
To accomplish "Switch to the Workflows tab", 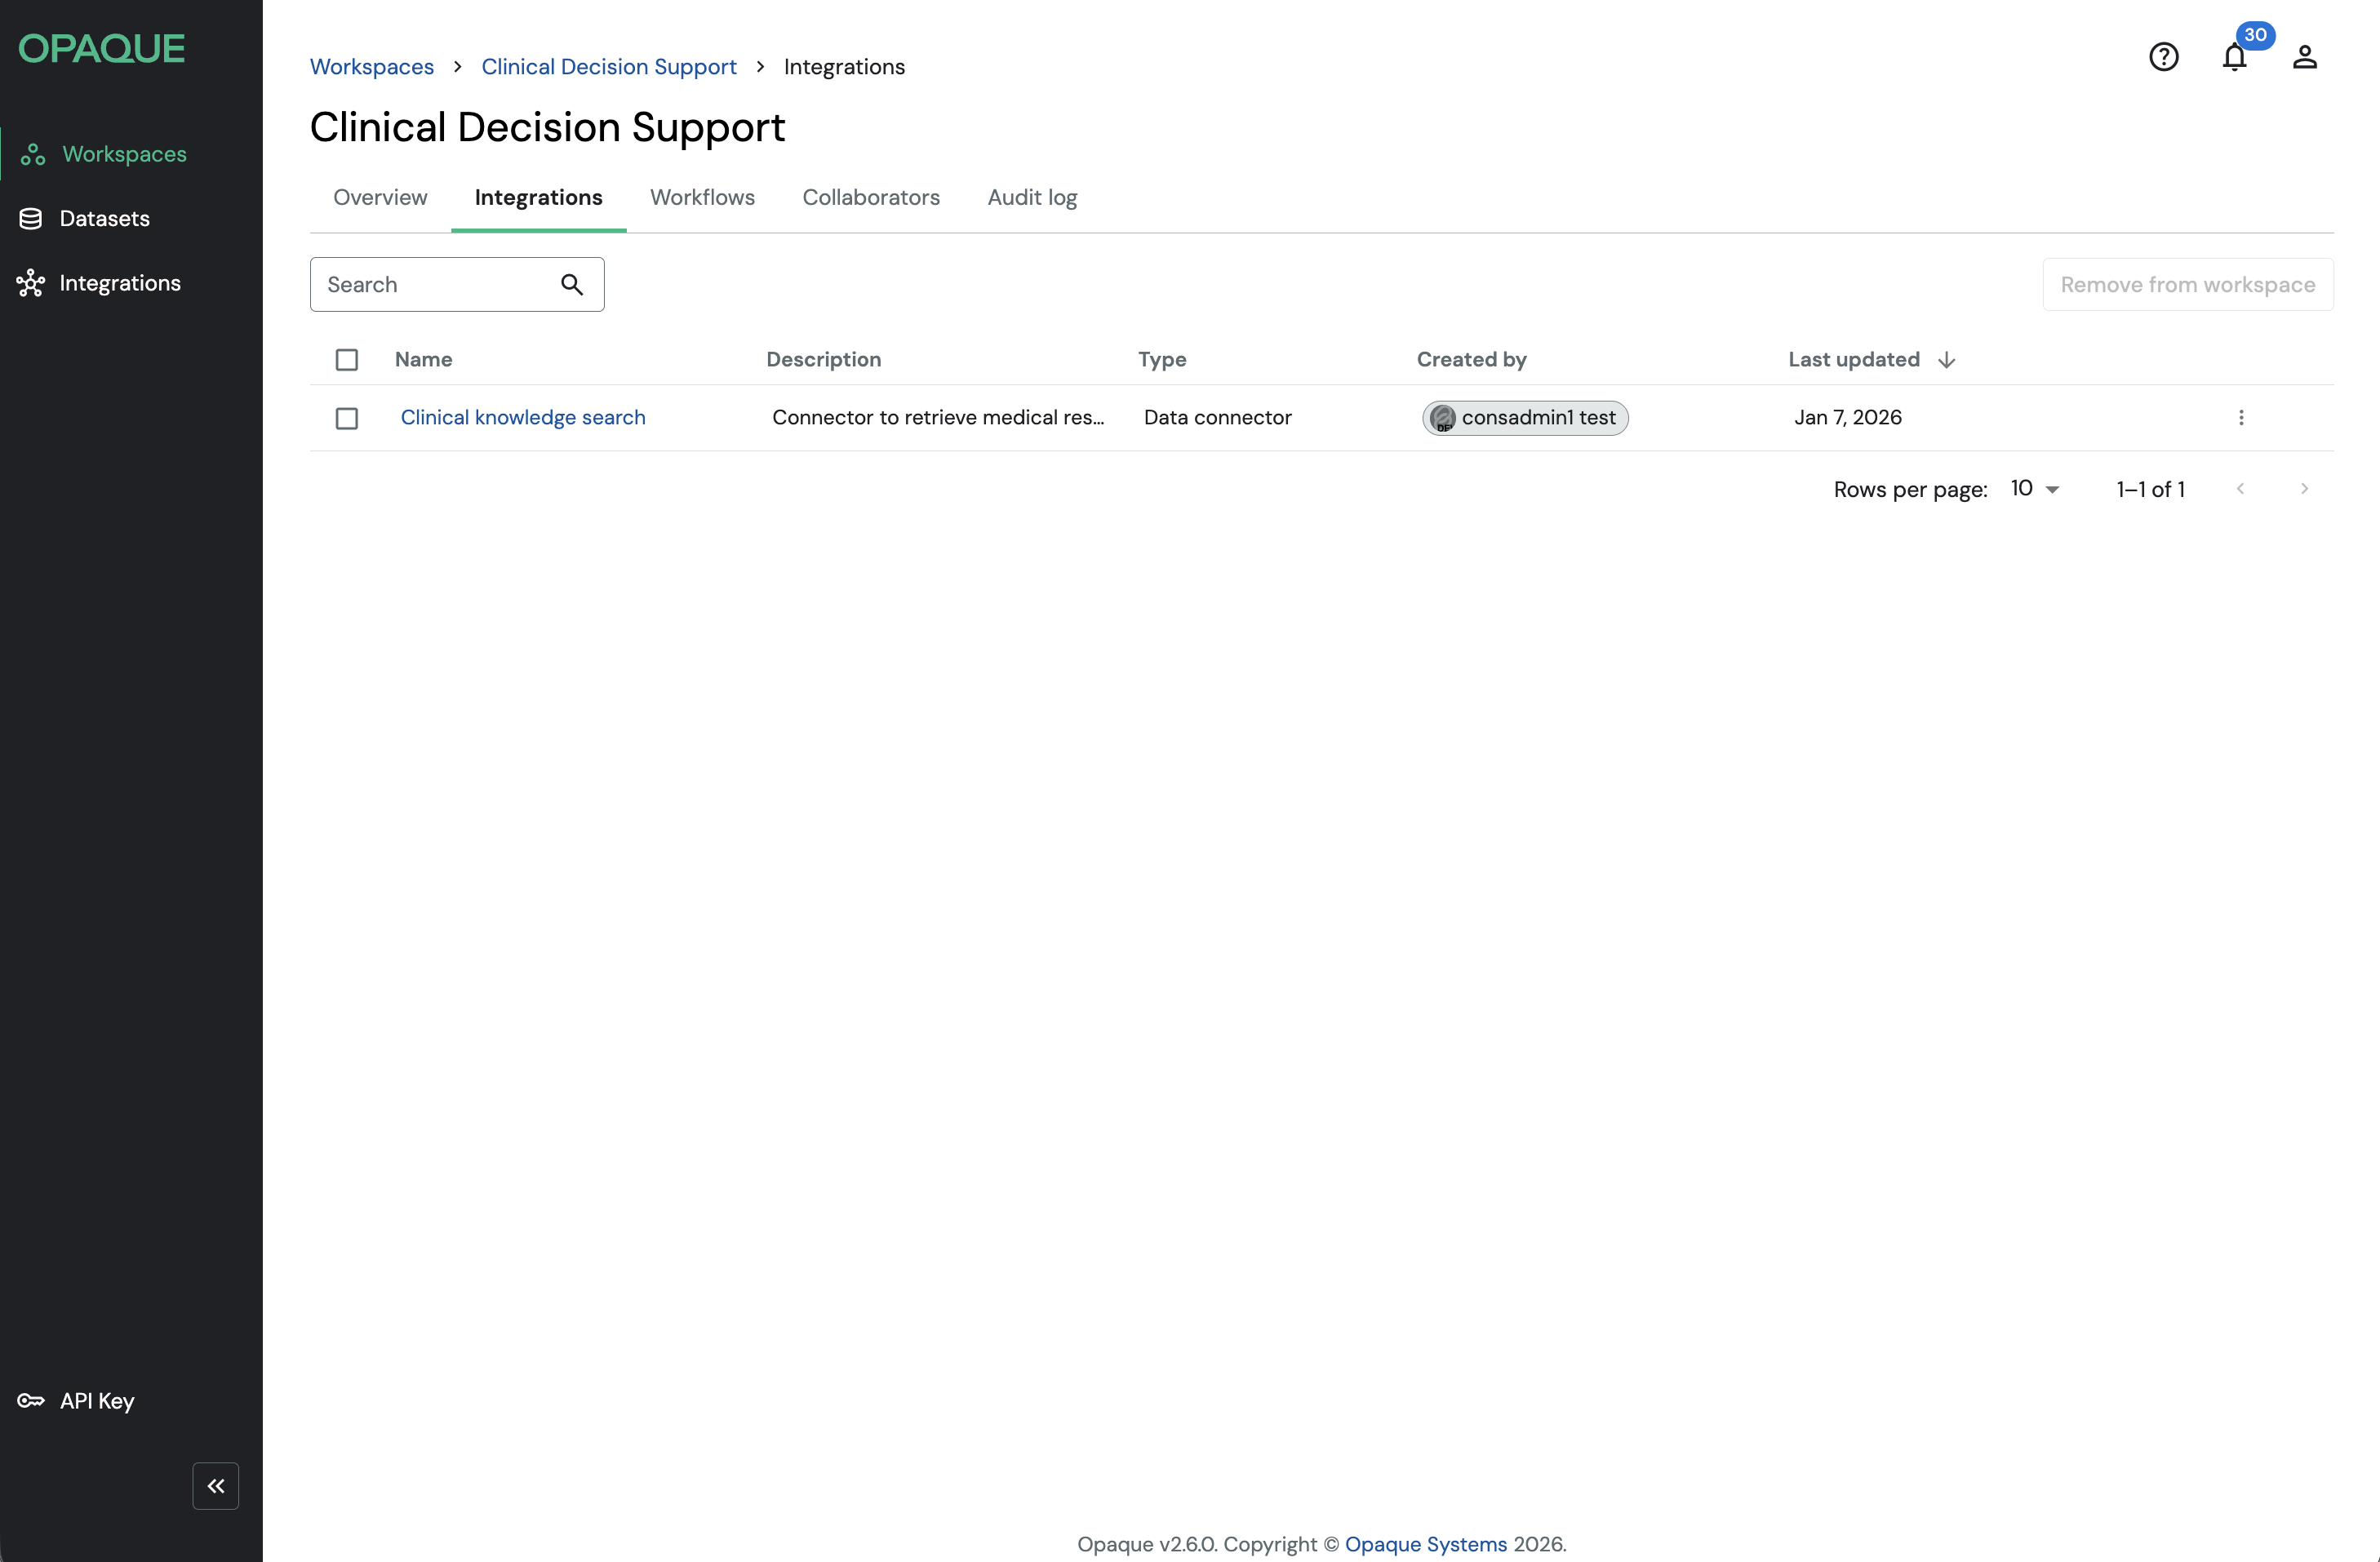I will 702,197.
